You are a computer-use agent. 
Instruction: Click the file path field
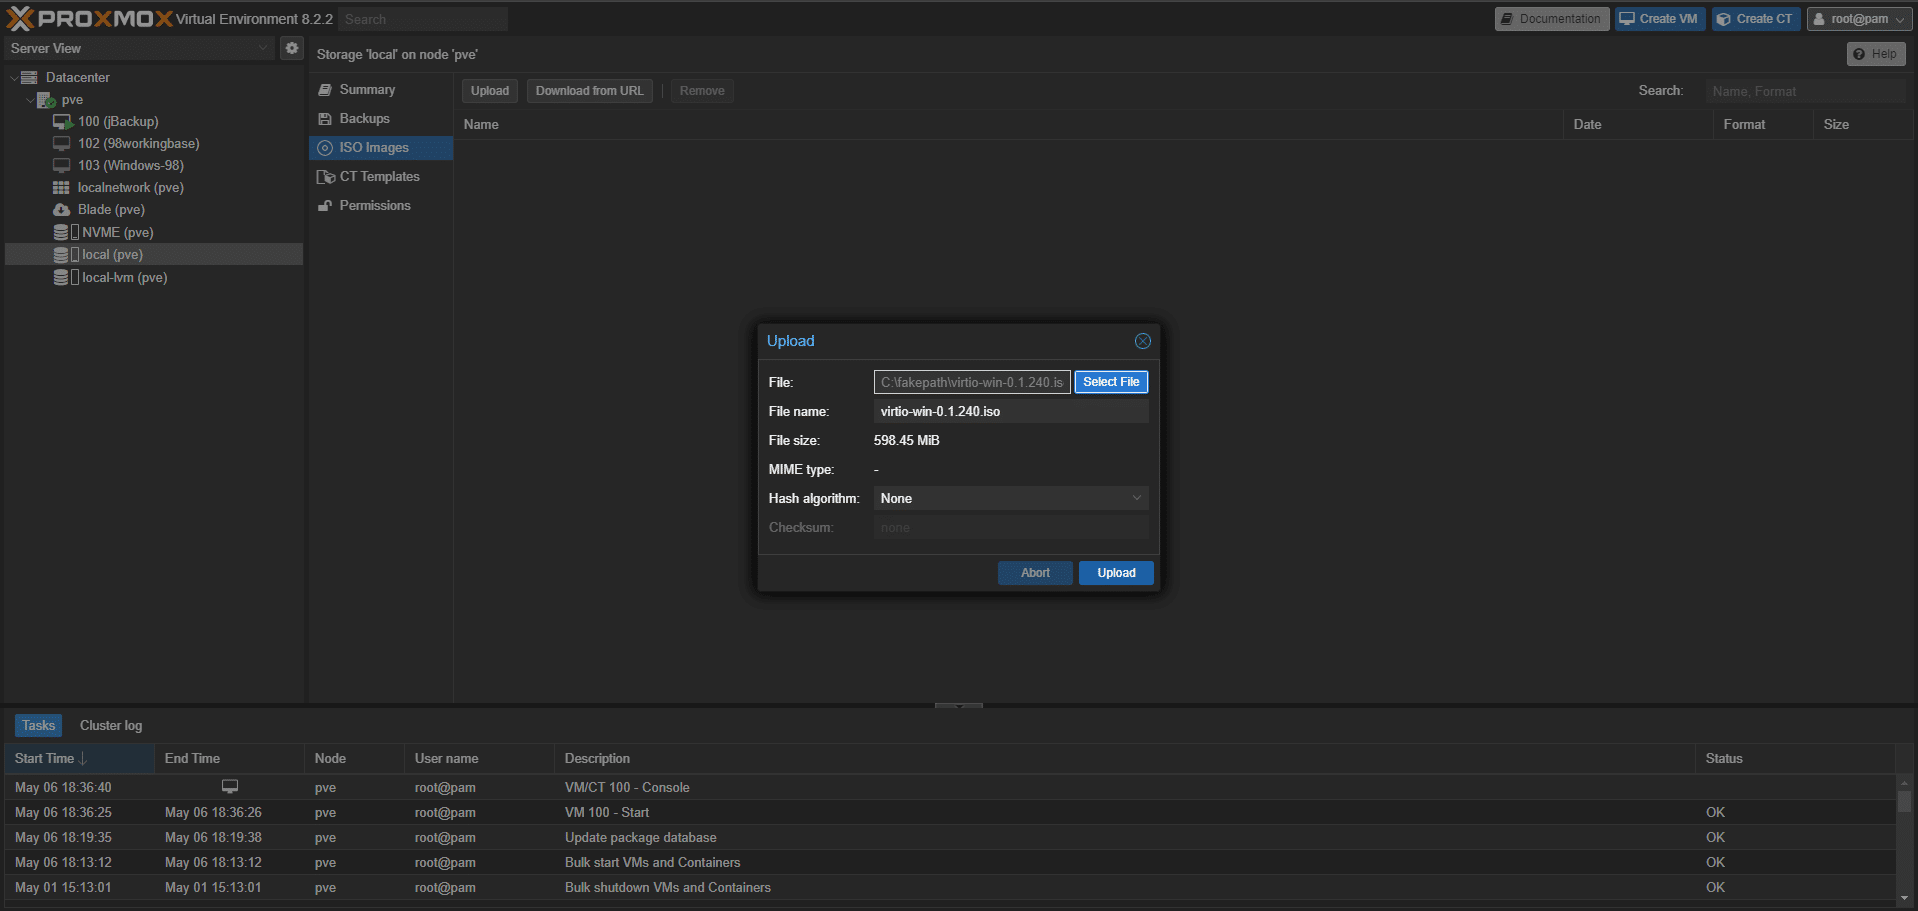click(972, 382)
